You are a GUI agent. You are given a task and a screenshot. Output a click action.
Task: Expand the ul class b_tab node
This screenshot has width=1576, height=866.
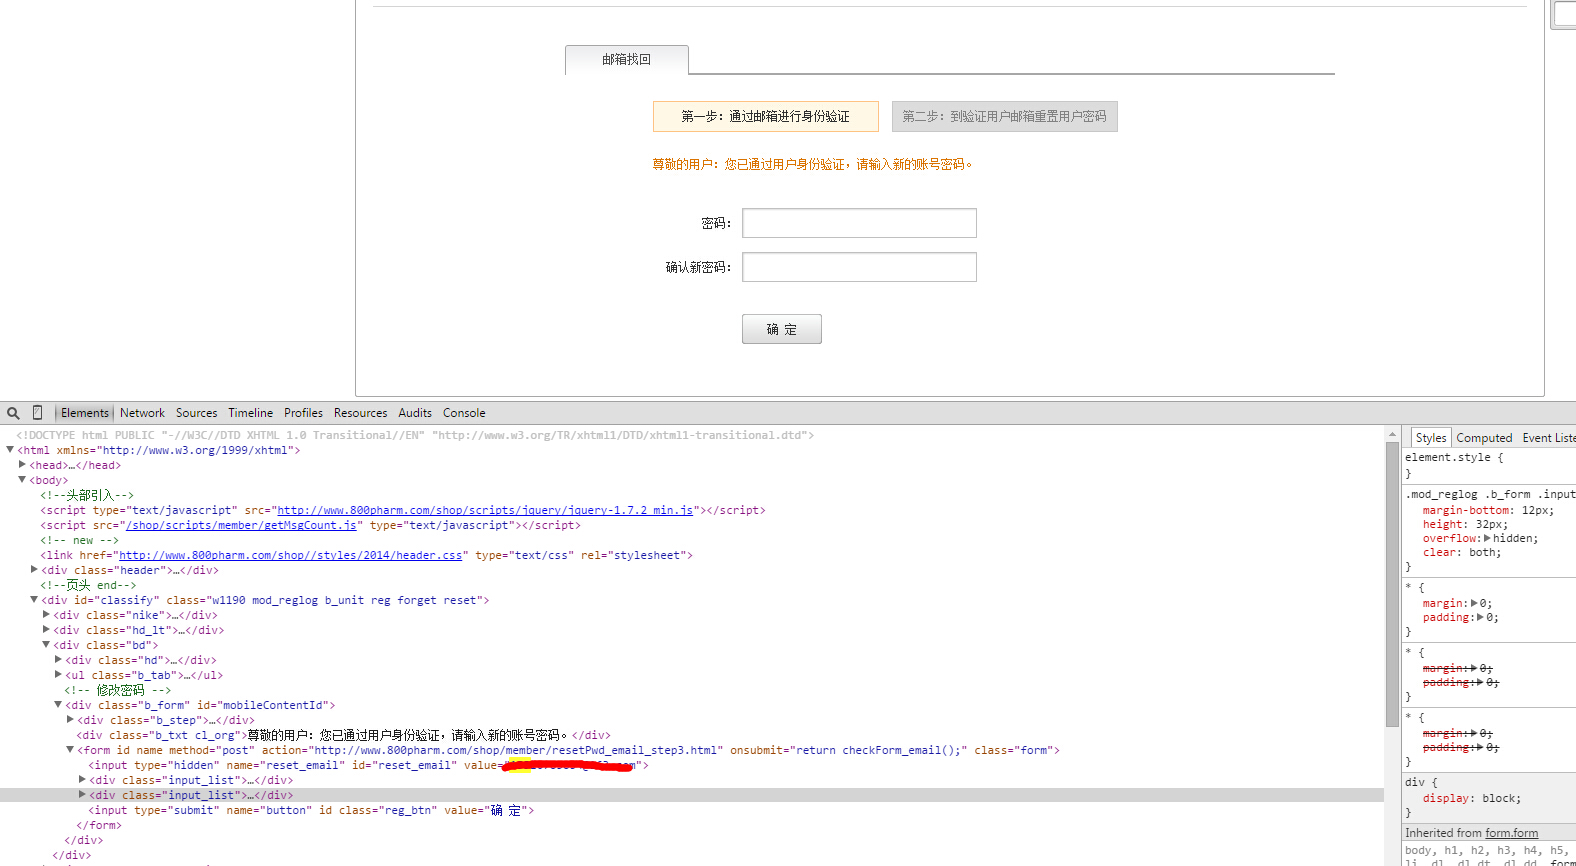[x=58, y=675]
